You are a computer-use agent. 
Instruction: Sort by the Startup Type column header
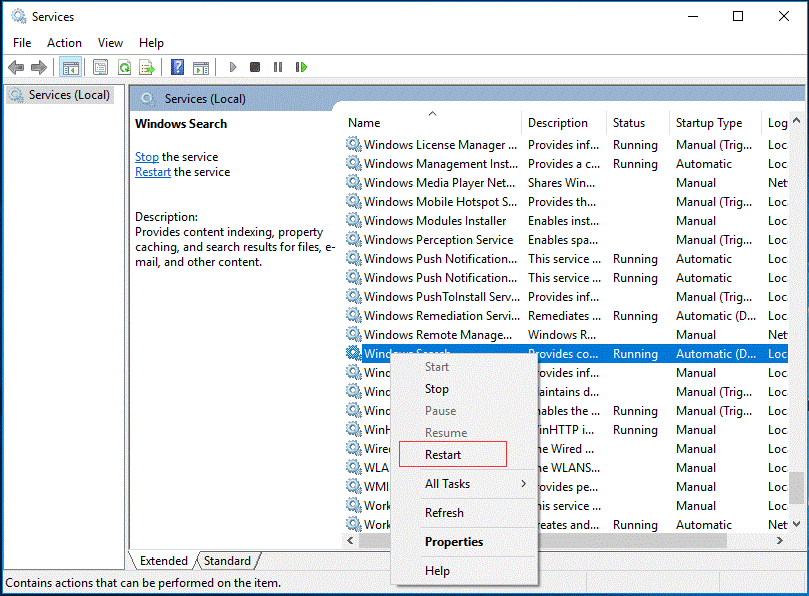coord(708,123)
